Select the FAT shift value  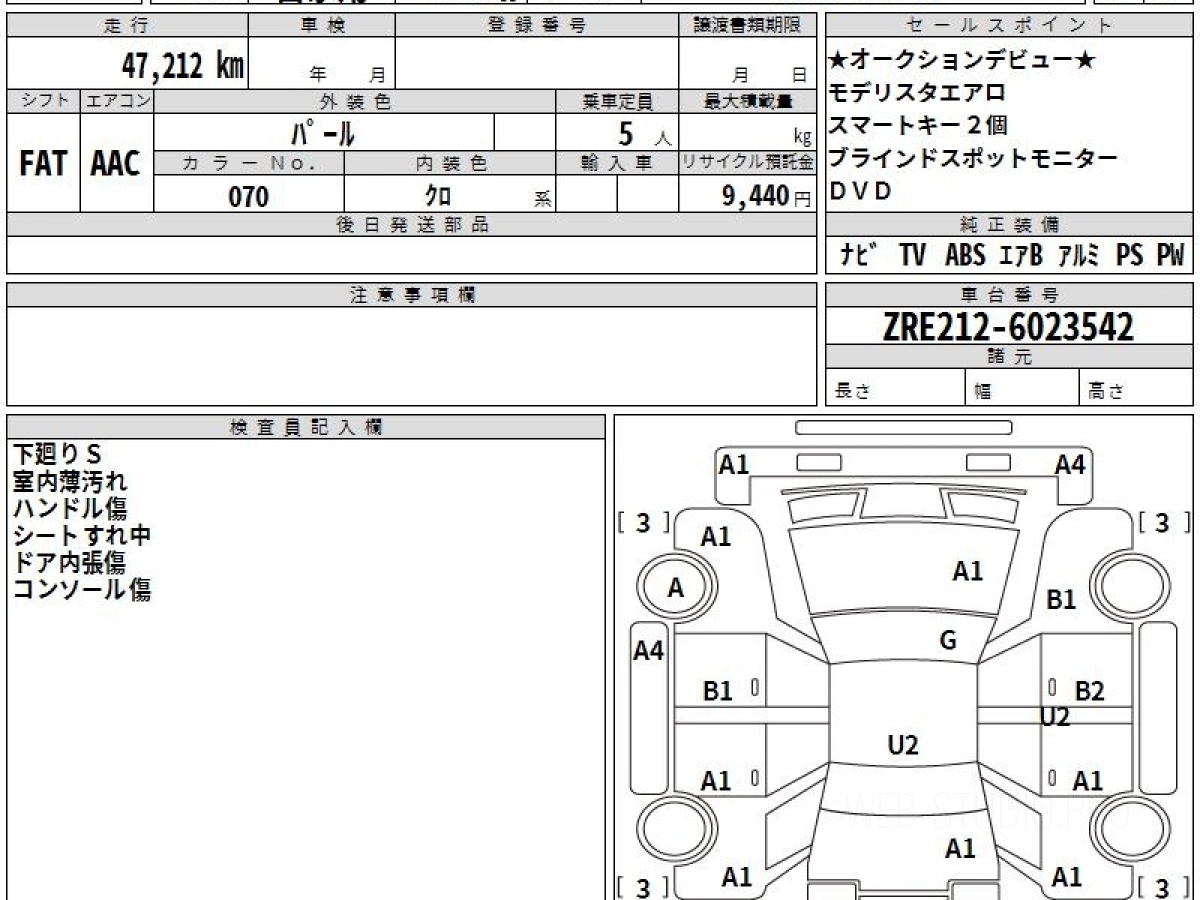[43, 165]
